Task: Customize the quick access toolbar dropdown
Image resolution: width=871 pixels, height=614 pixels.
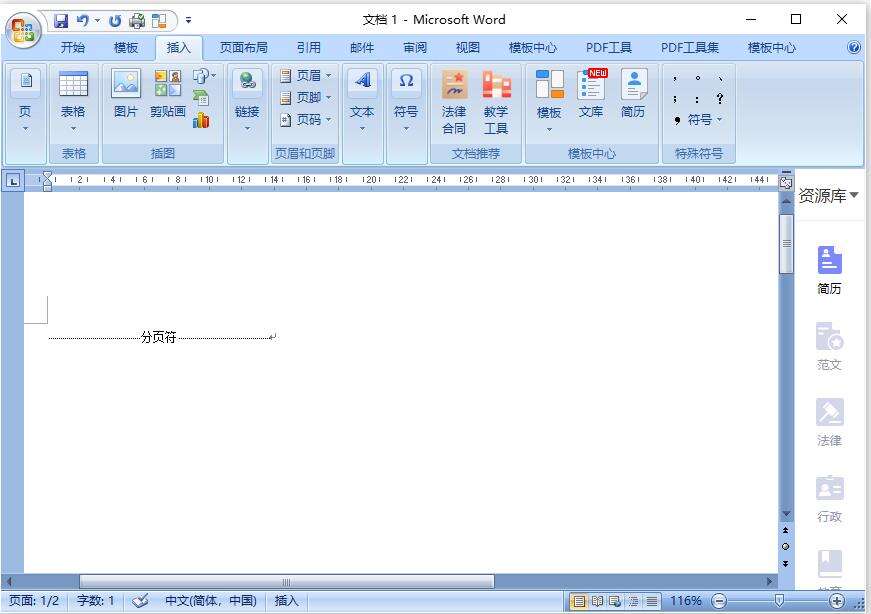Action: (x=189, y=21)
